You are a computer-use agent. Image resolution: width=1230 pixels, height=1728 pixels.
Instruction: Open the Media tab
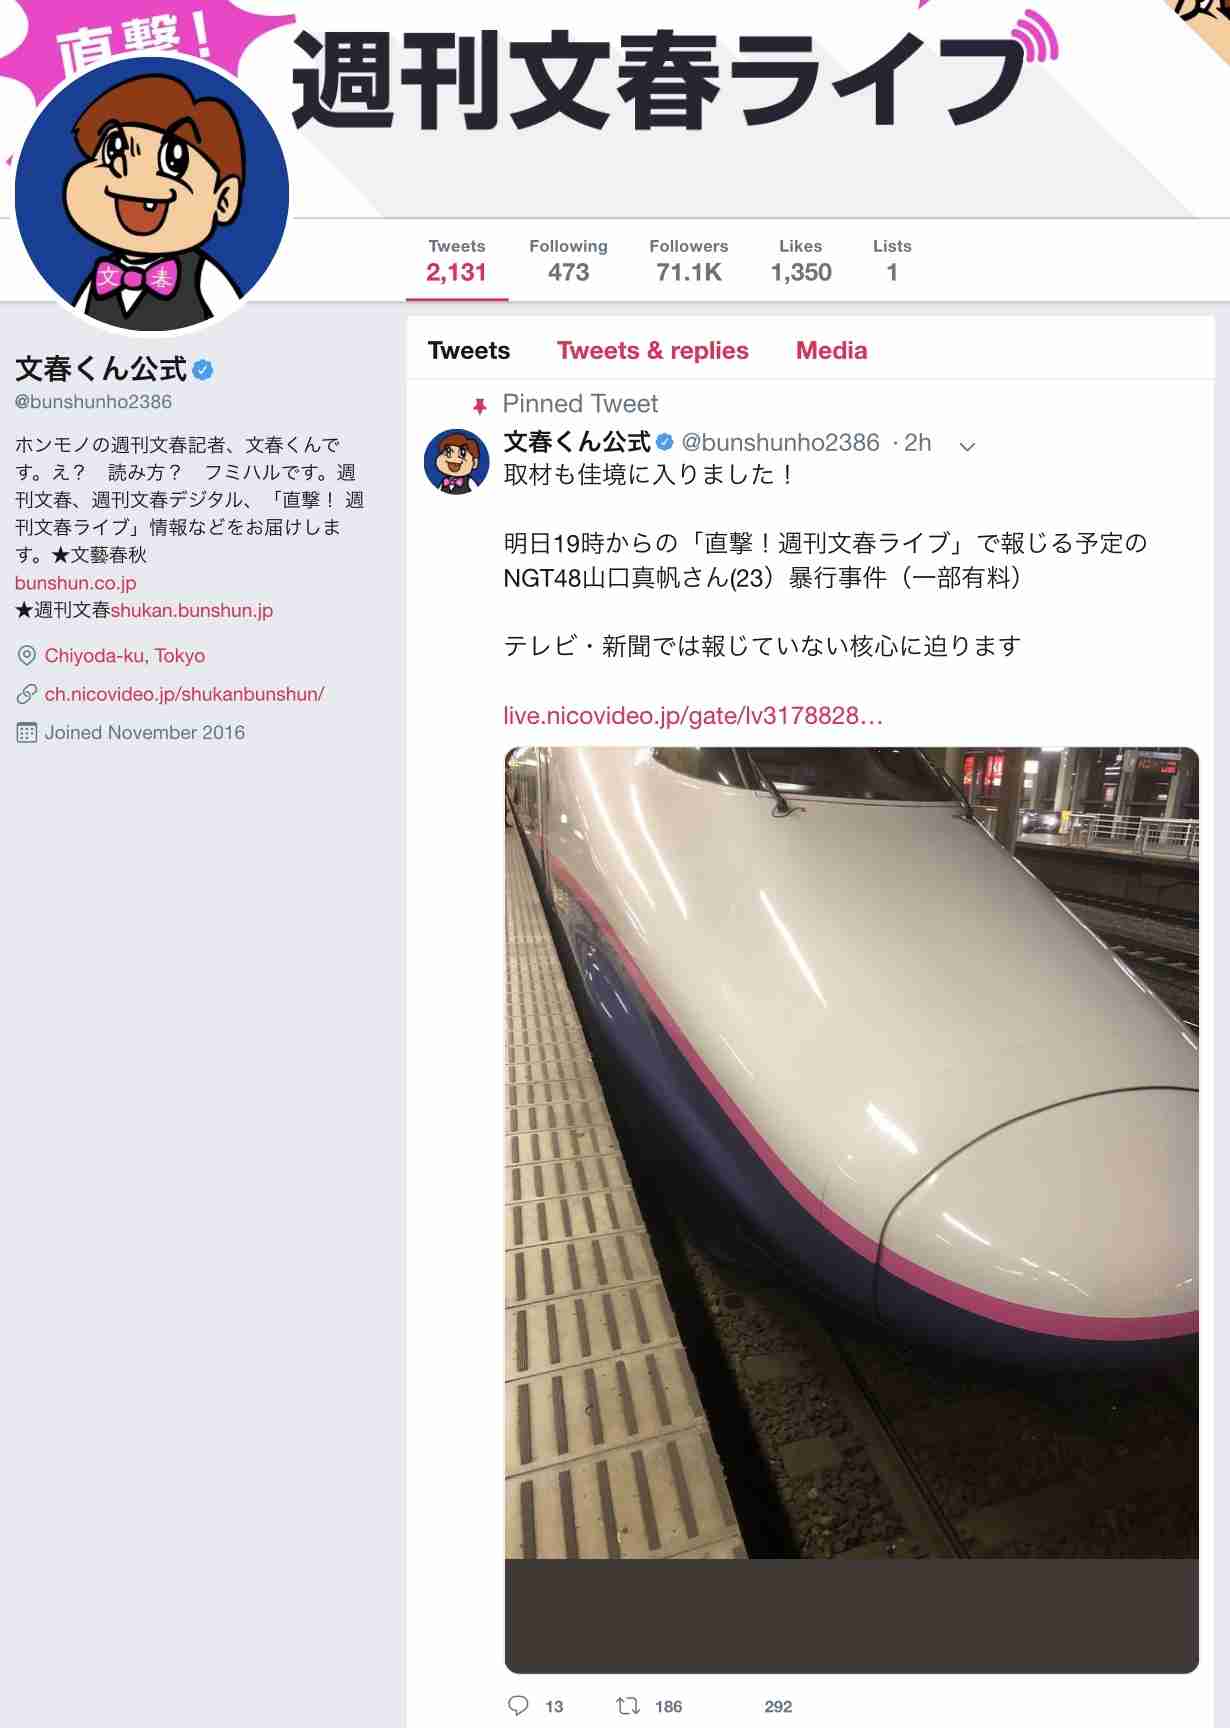[x=831, y=350]
